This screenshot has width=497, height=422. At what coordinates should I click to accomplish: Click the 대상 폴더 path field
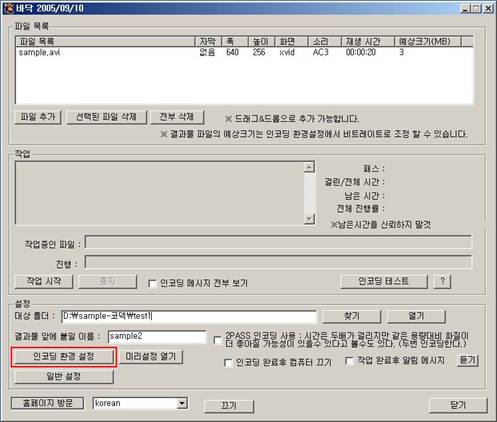tap(189, 316)
